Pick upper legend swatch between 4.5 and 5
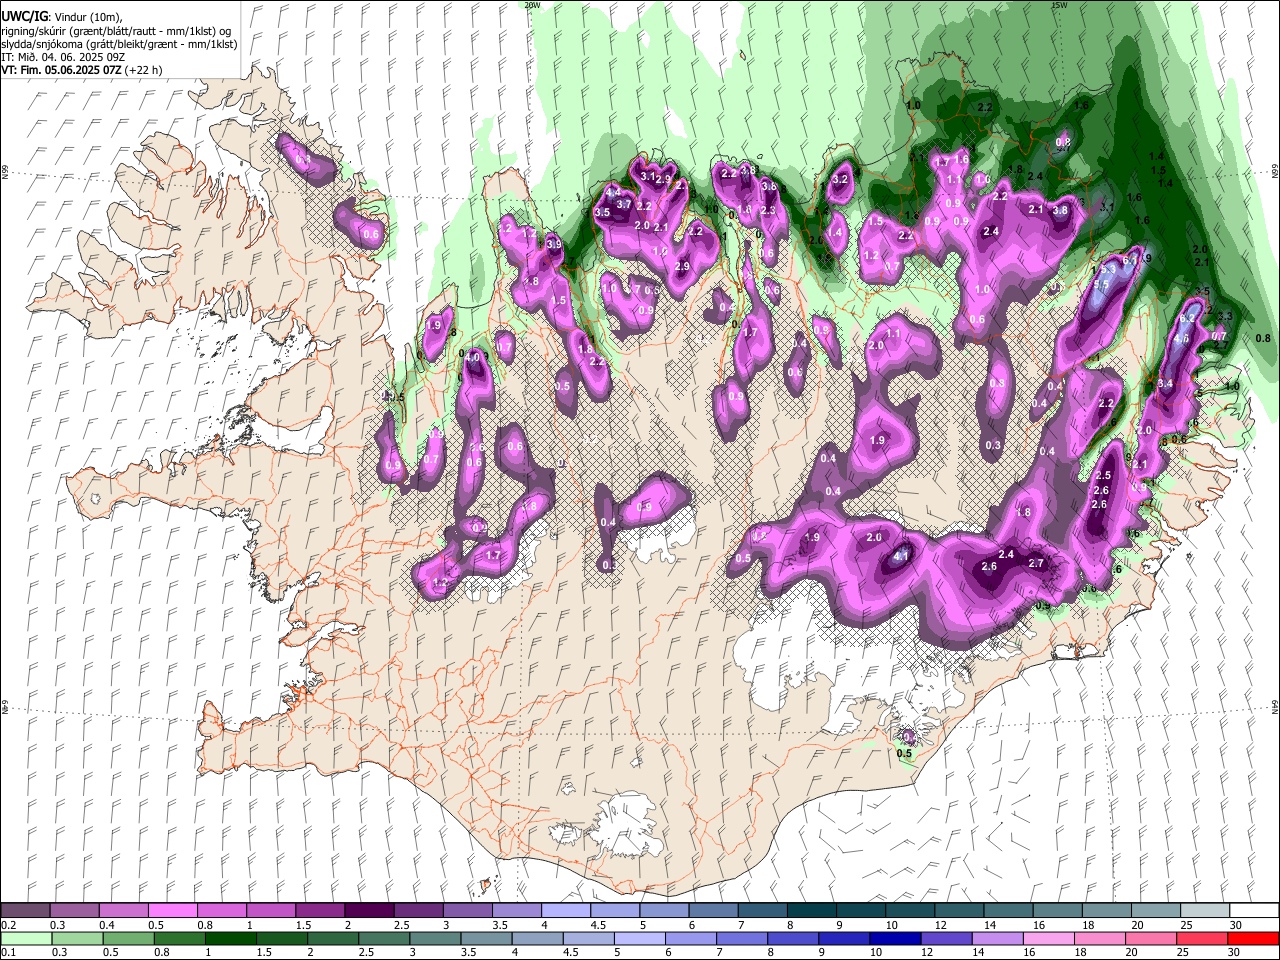 [x=614, y=911]
